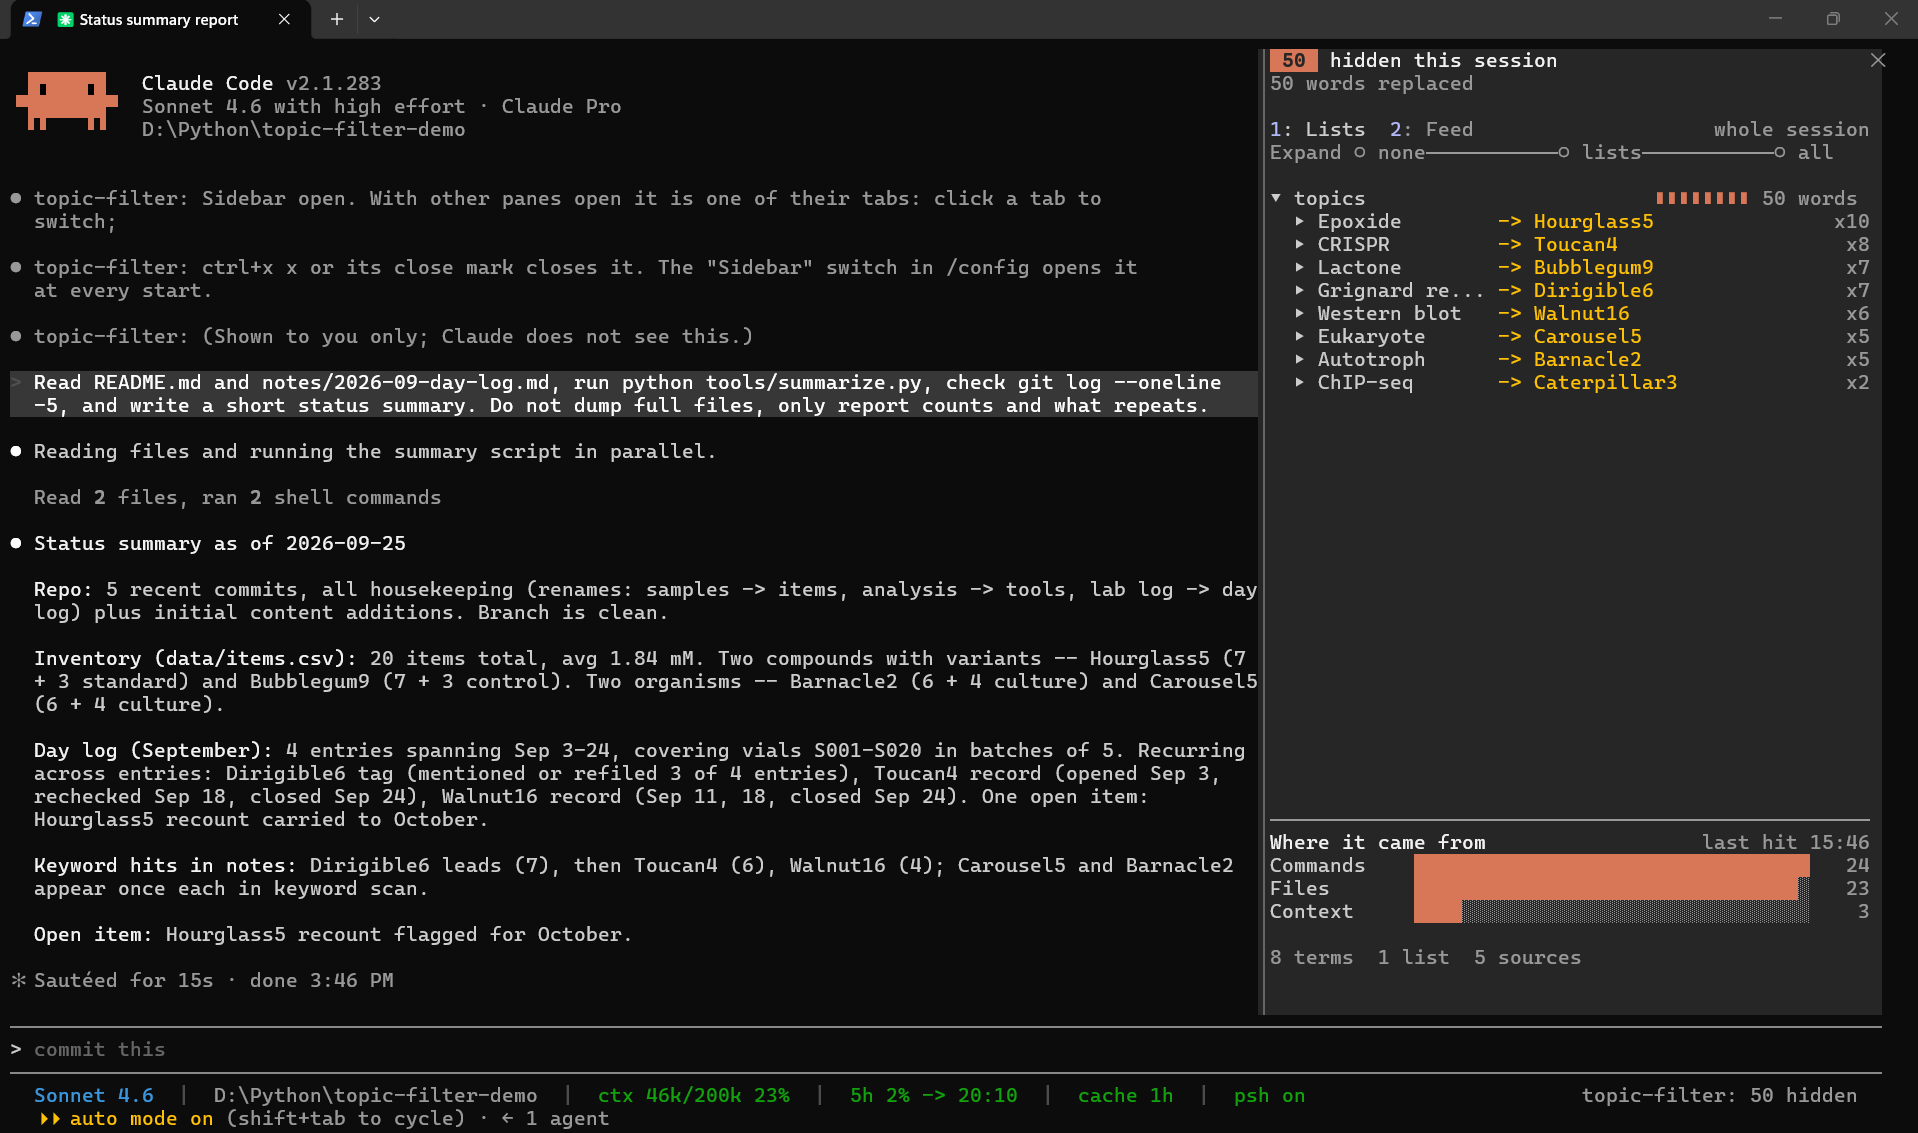Click the Claude Code mascot logo
1918x1133 pixels.
coord(66,100)
